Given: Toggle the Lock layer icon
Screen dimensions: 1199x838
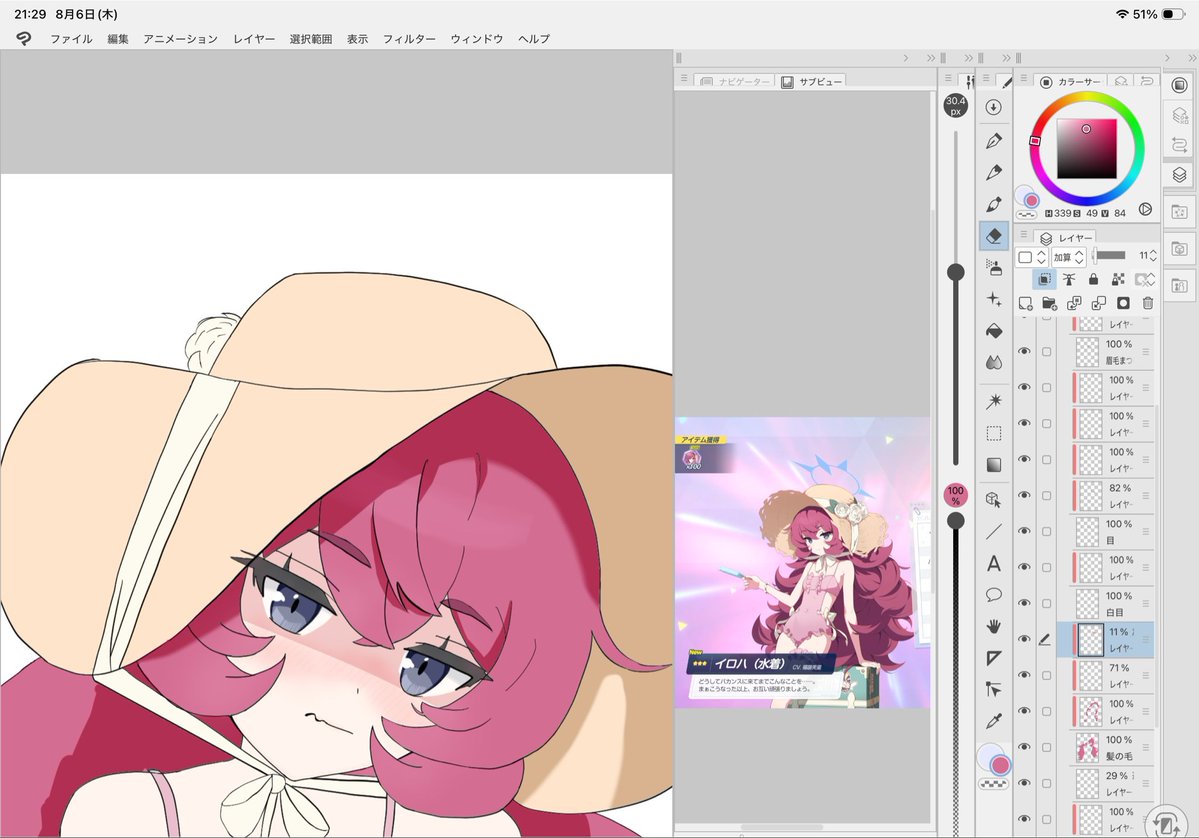Looking at the screenshot, I should pos(1093,279).
